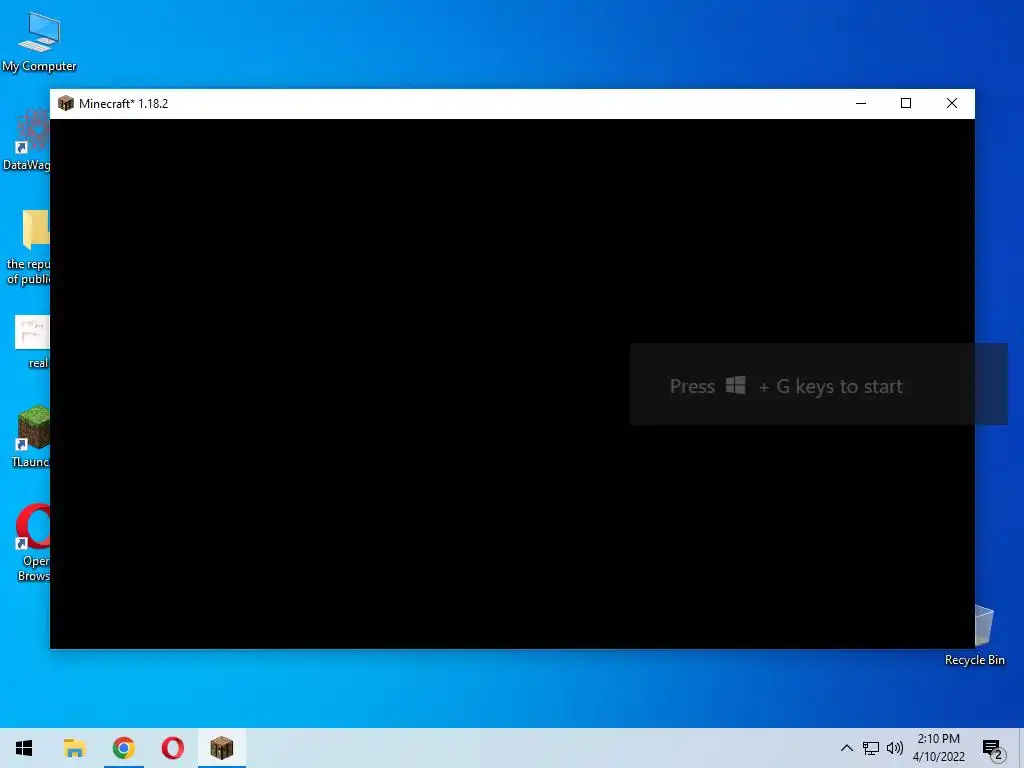Show hidden system tray icons
Image resolution: width=1024 pixels, height=768 pixels.
pyautogui.click(x=846, y=748)
